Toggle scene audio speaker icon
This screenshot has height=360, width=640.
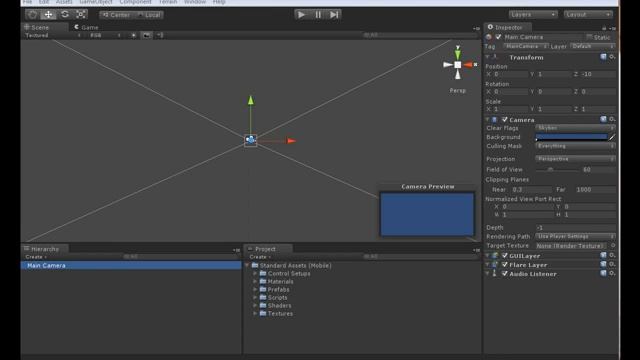click(x=160, y=36)
